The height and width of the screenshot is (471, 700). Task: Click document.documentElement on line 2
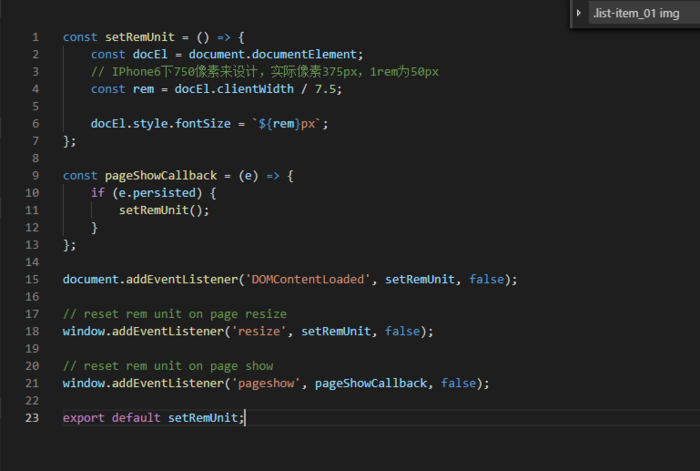(x=273, y=54)
